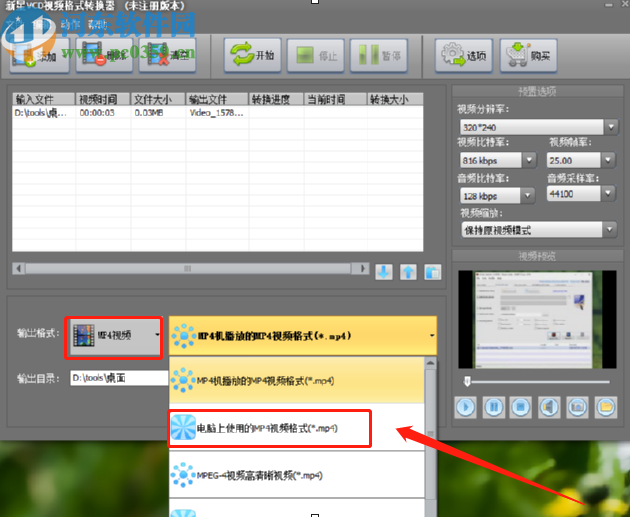Click the file list scrollbar right arrow

(x=362, y=268)
